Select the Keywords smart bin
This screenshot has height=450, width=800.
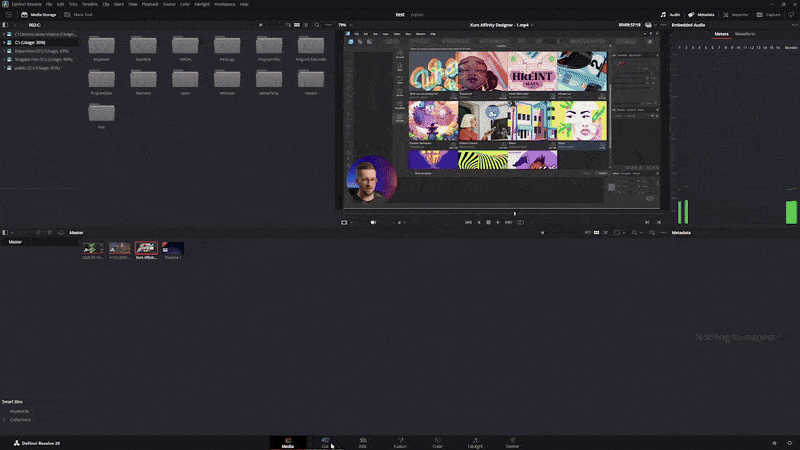(x=19, y=411)
